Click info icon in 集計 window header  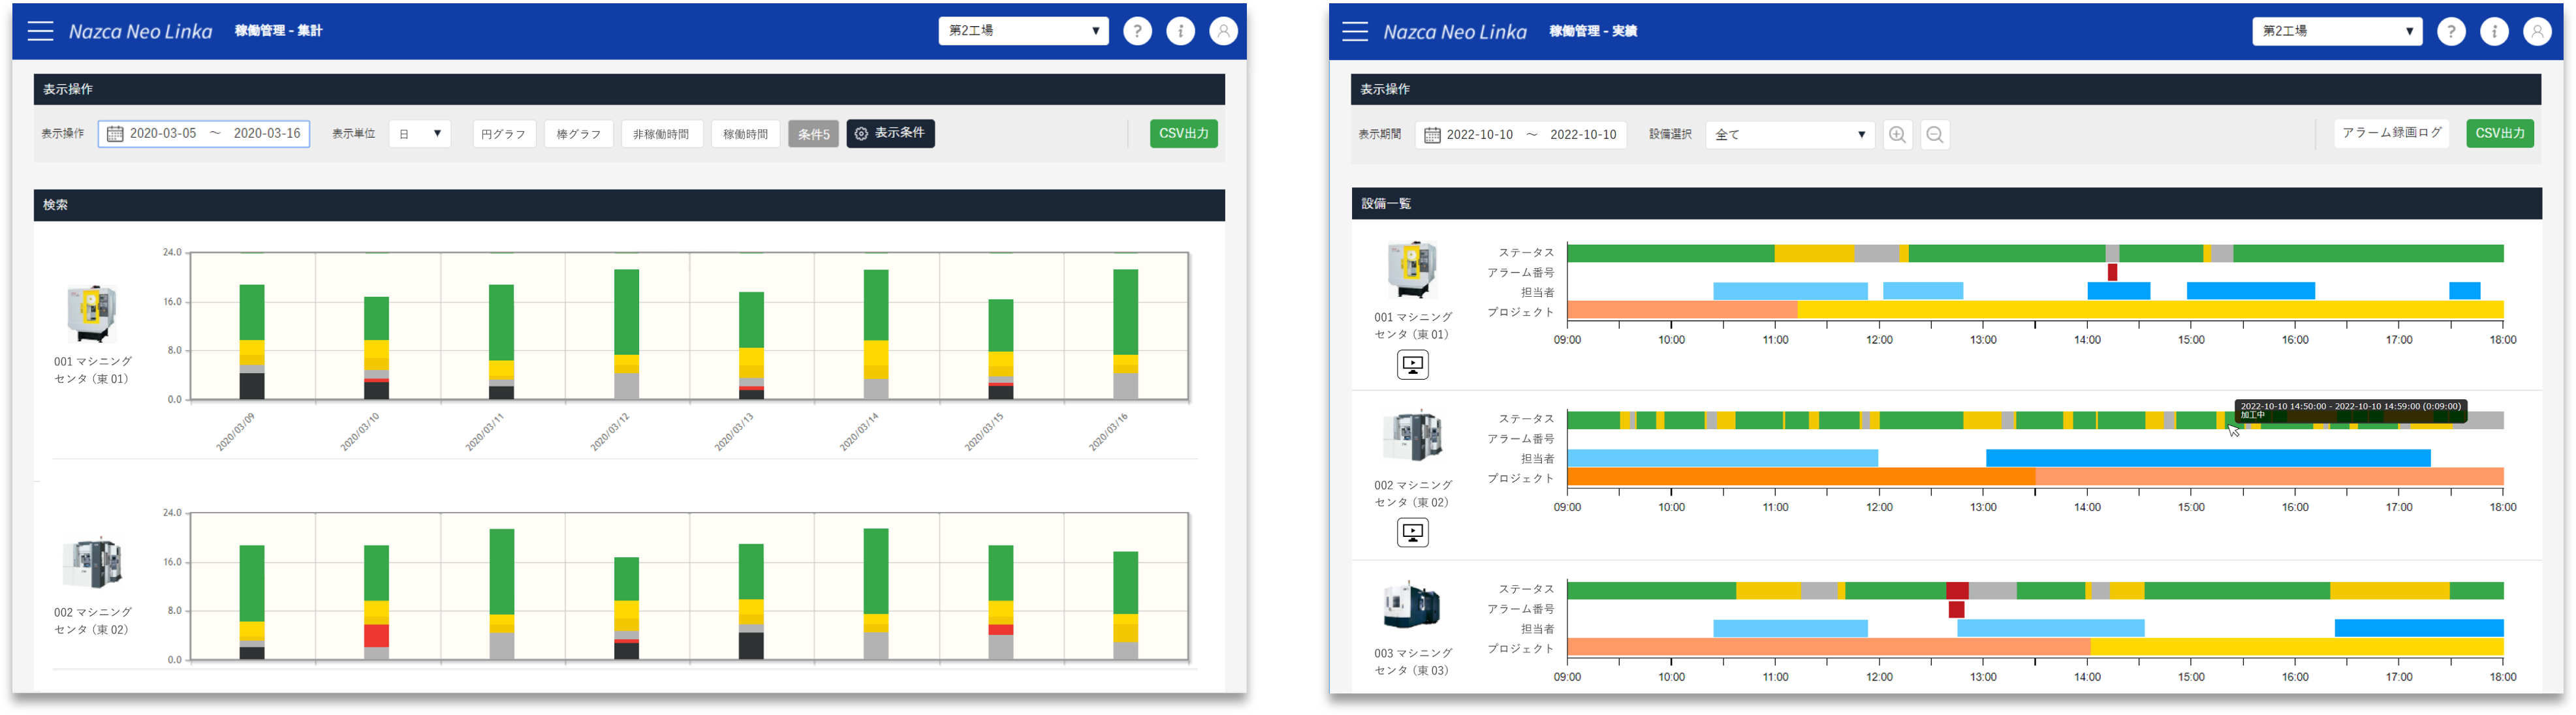pyautogui.click(x=1180, y=31)
